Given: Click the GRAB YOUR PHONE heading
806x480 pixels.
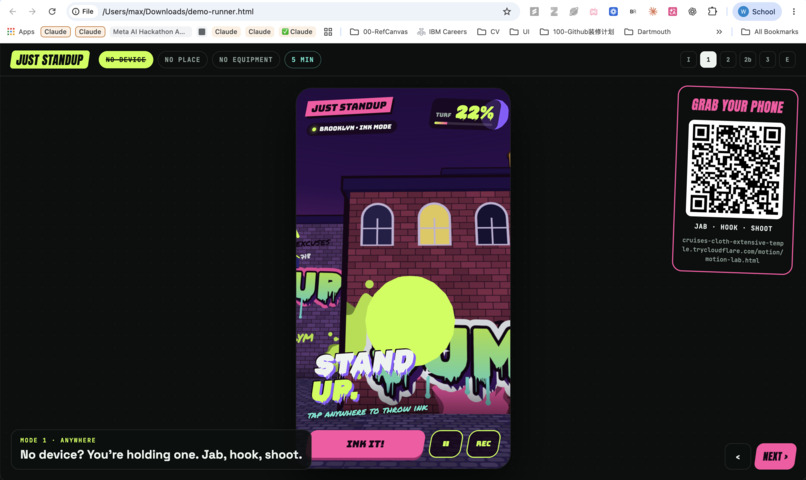Looking at the screenshot, I should pos(737,106).
